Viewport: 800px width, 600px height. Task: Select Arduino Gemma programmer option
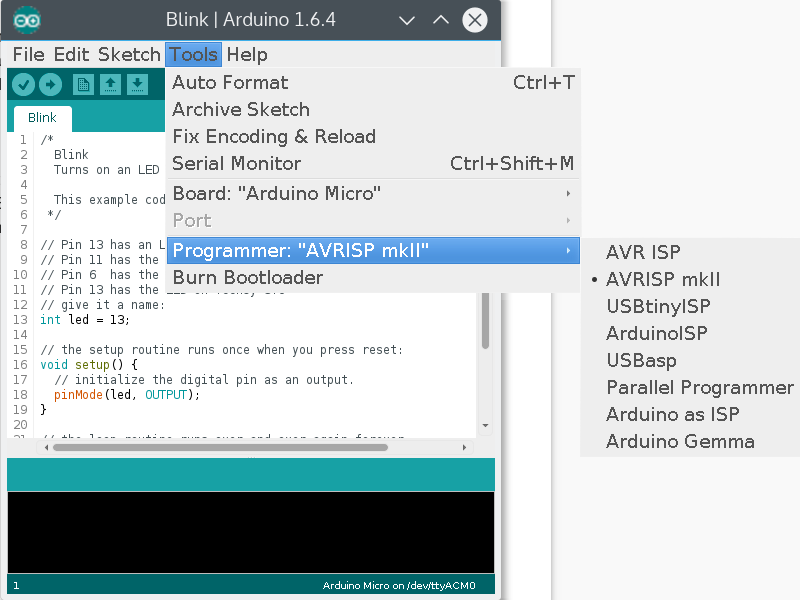690,442
